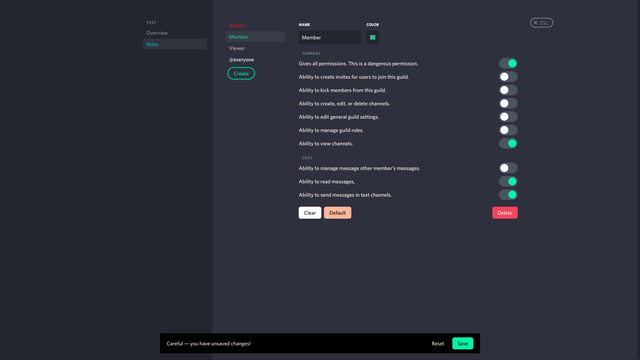Click the GENERAL section heading
The width and height of the screenshot is (640, 360).
click(311, 53)
